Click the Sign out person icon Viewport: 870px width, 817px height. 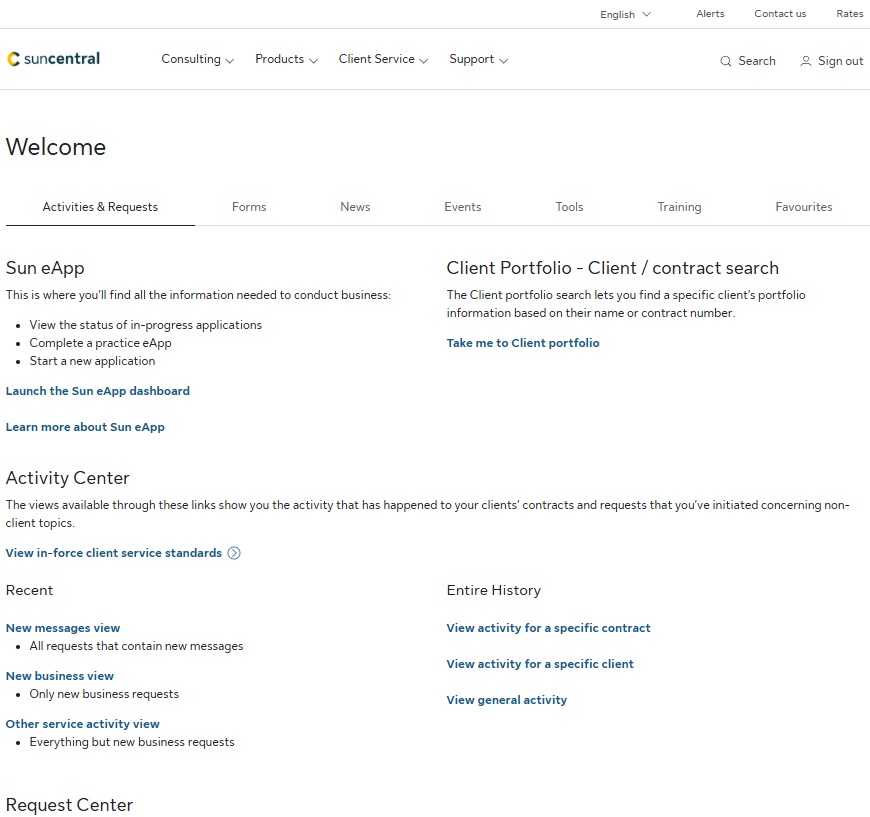(x=806, y=61)
